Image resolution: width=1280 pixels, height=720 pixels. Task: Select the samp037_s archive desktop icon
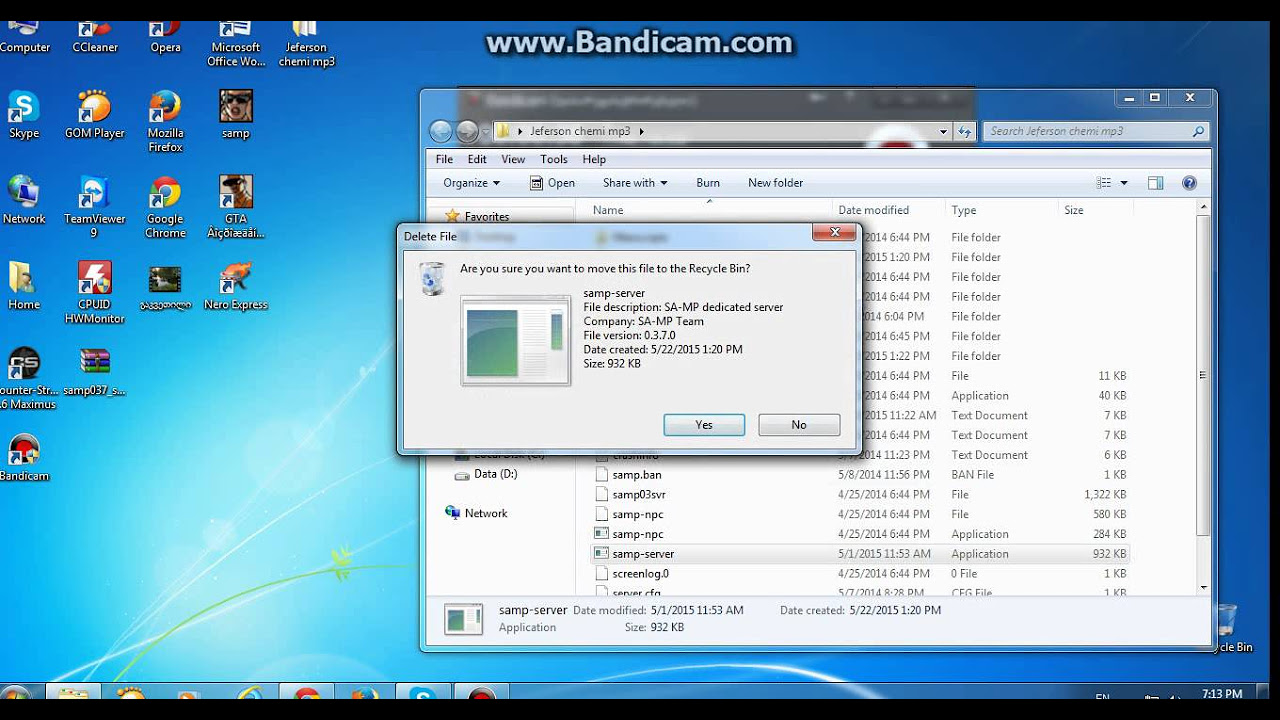(x=94, y=373)
